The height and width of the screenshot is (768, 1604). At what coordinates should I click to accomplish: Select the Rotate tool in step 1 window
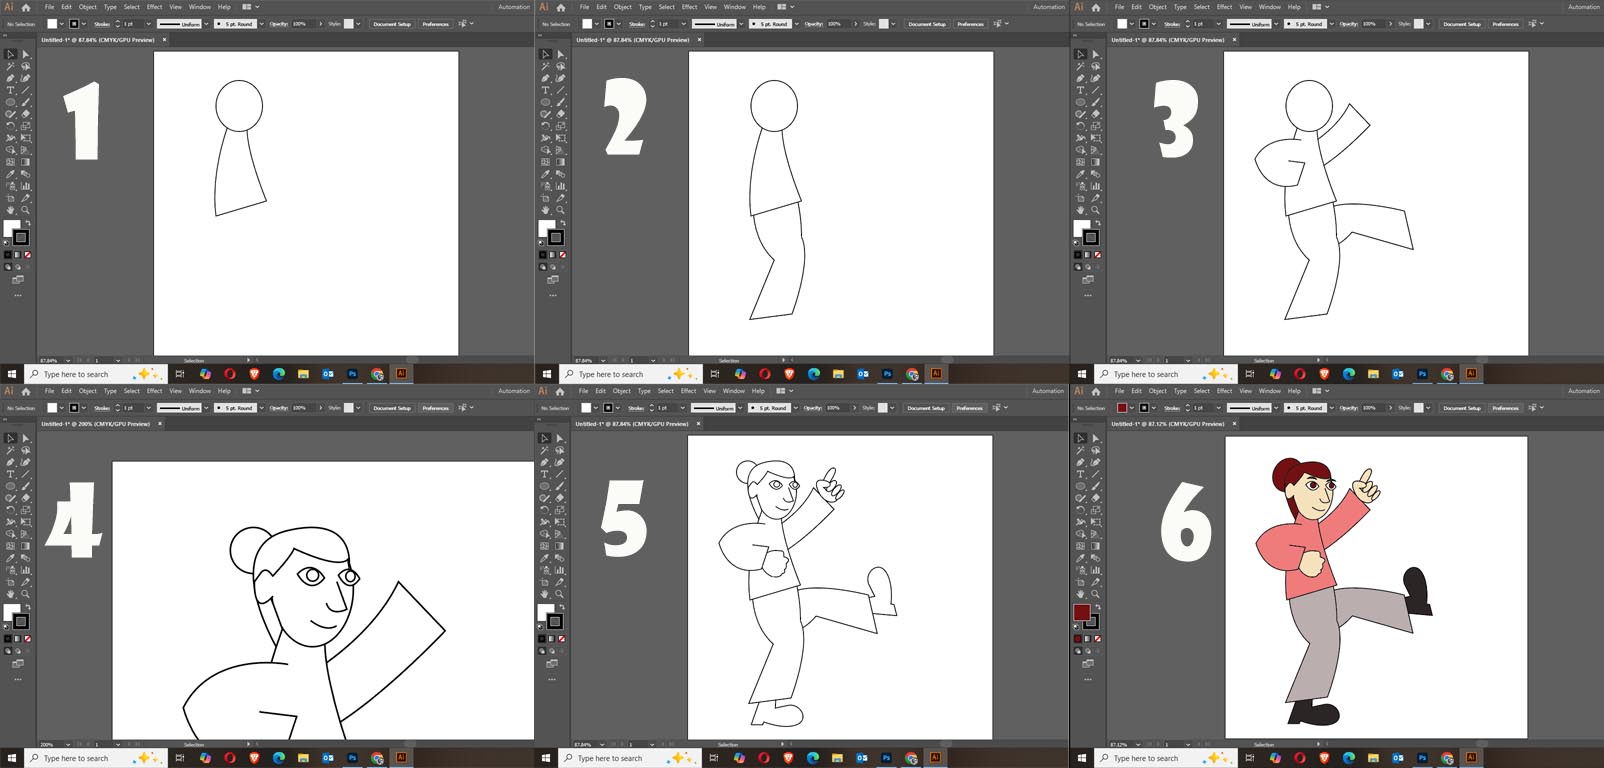(11, 126)
